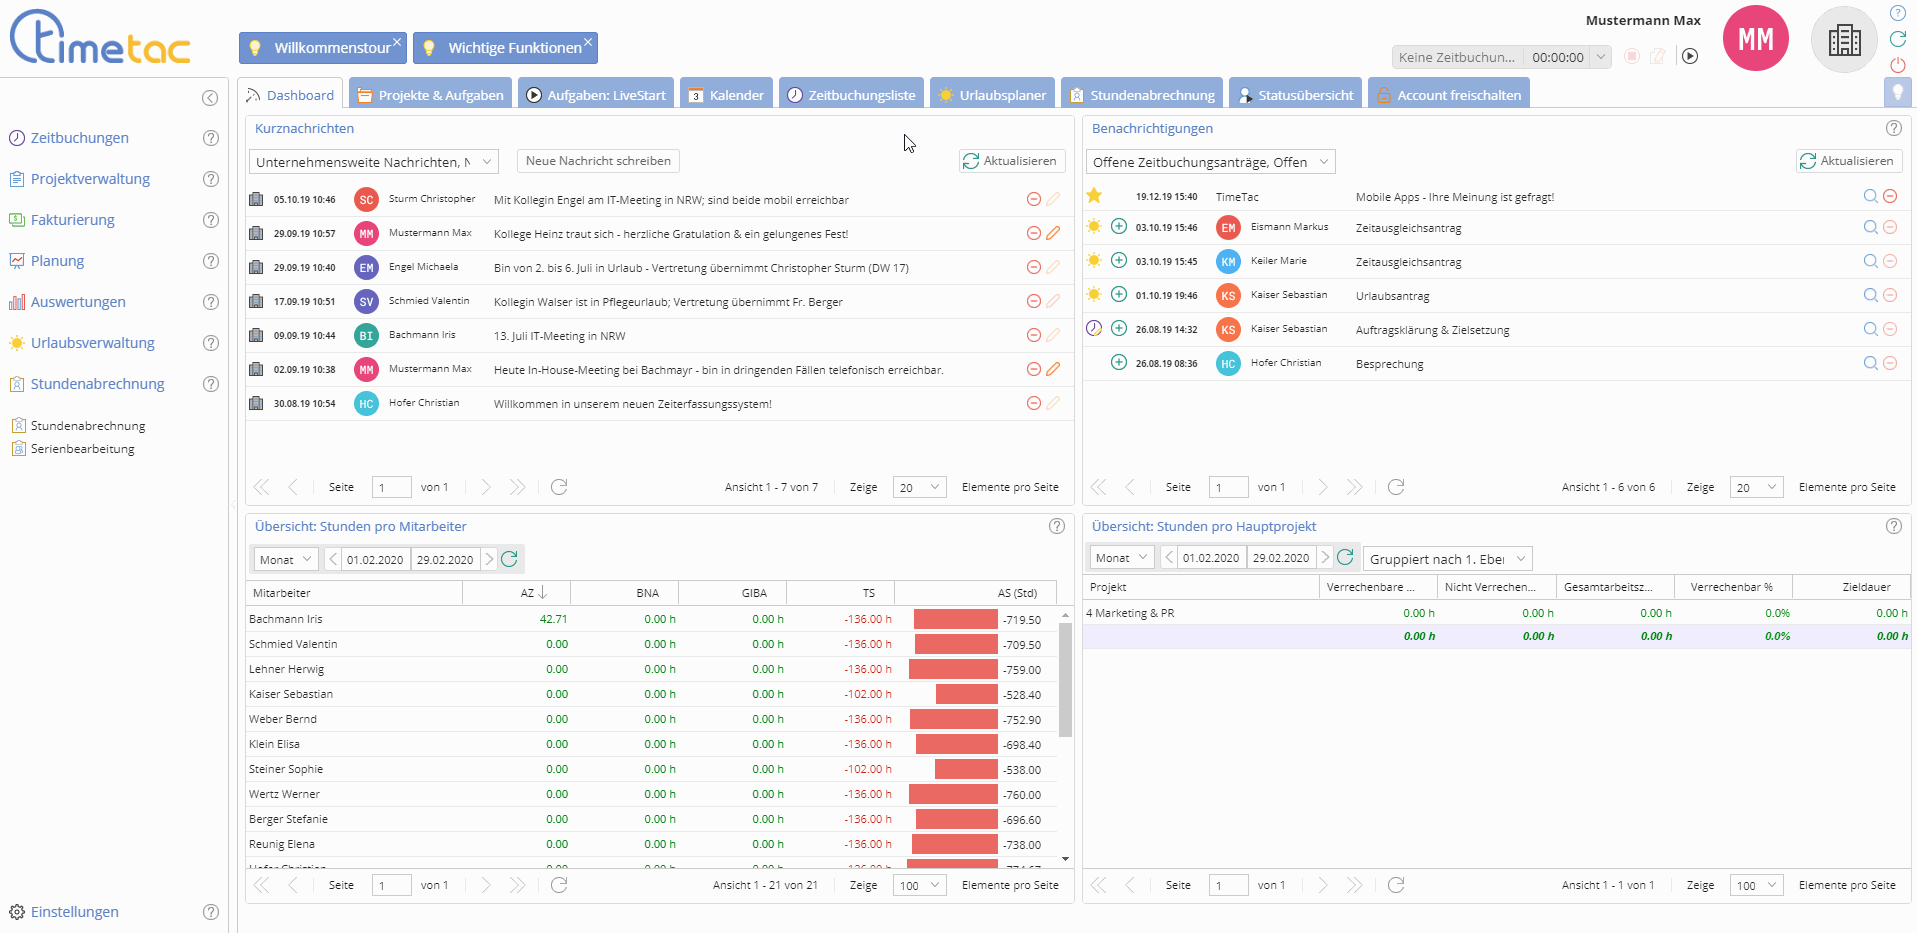Refresh the Stunden pro Mitarbeiter date range
Image resolution: width=1917 pixels, height=933 pixels.
(510, 559)
